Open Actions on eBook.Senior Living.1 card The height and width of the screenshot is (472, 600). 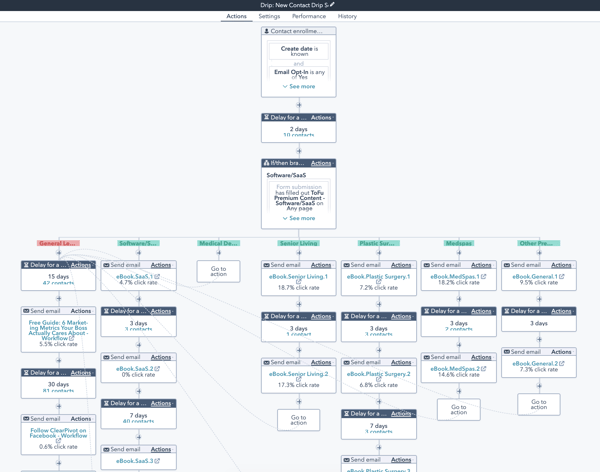(321, 265)
